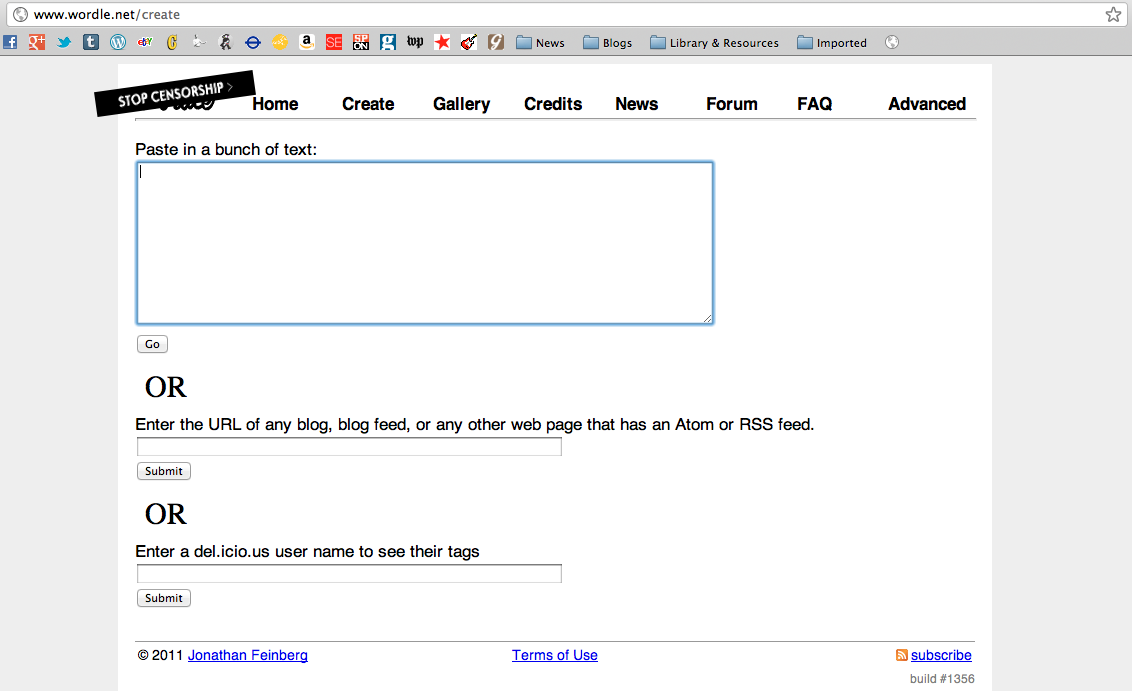1132x691 pixels.
Task: Expand the Blogs bookmarks folder
Action: pos(607,43)
